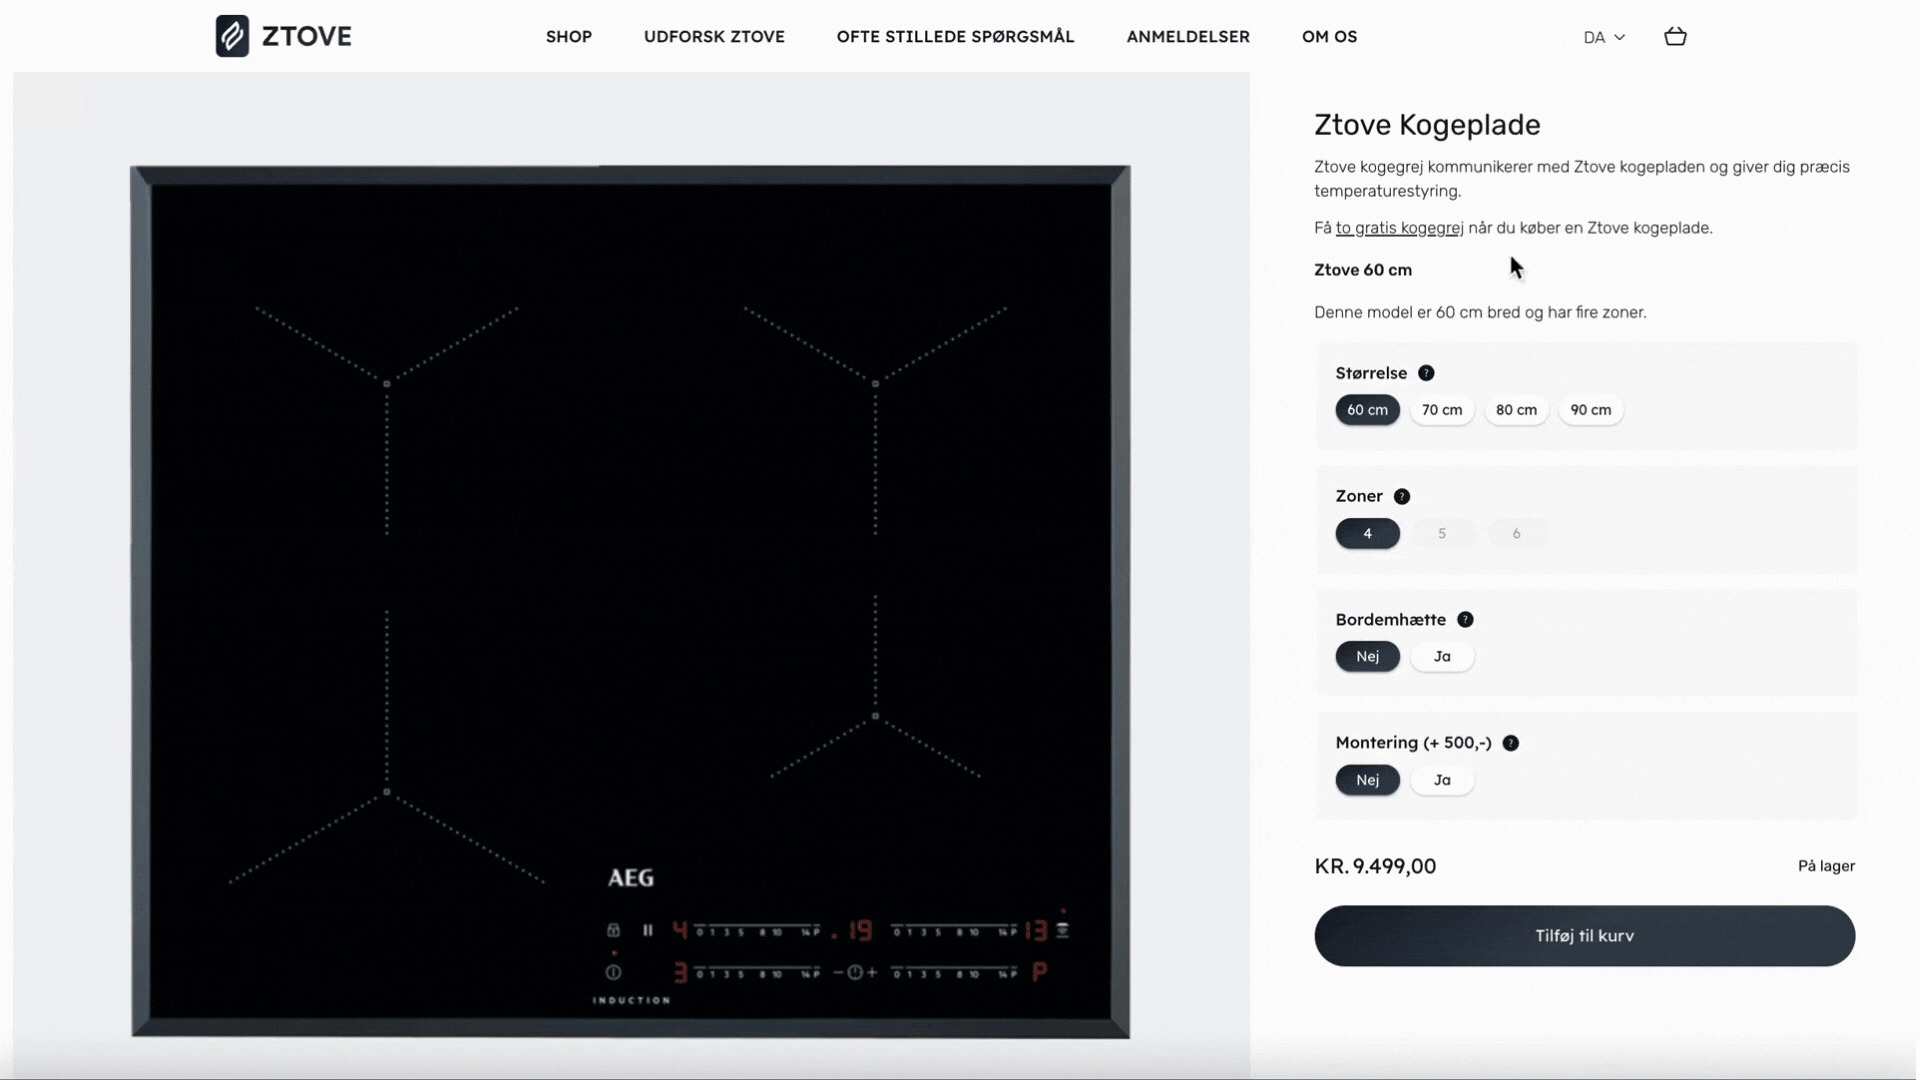Show help info for Montering
Screen dimensions: 1920x1080
[x=1511, y=743]
